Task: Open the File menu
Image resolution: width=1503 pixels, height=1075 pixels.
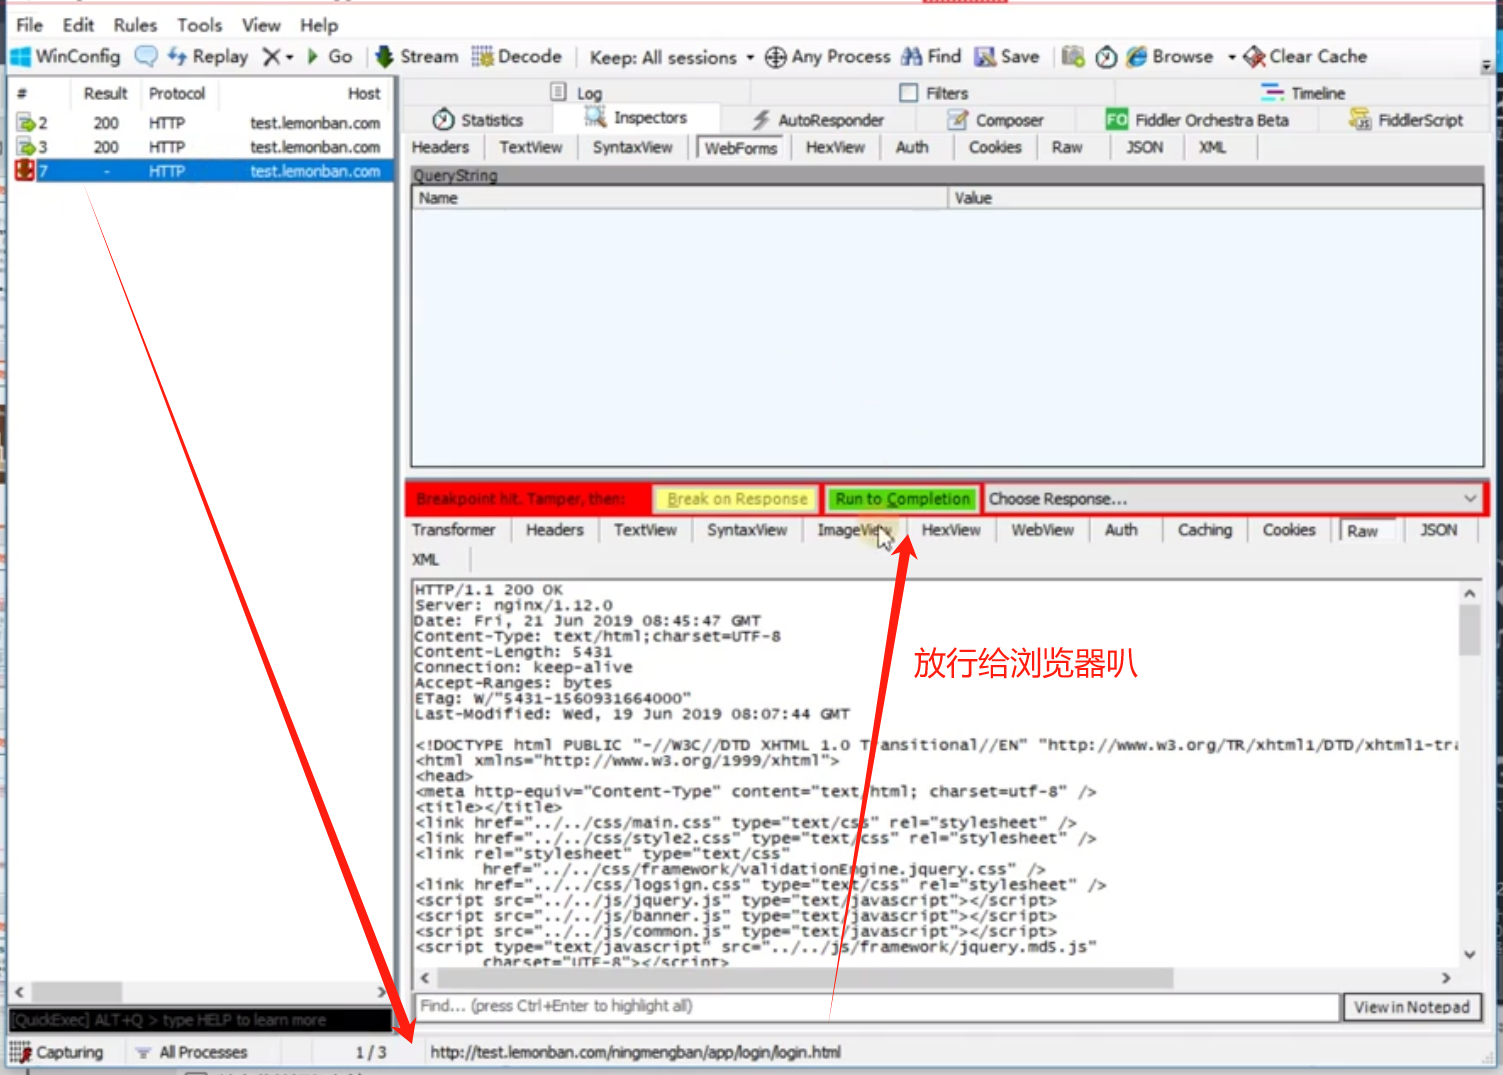Action: tap(29, 25)
